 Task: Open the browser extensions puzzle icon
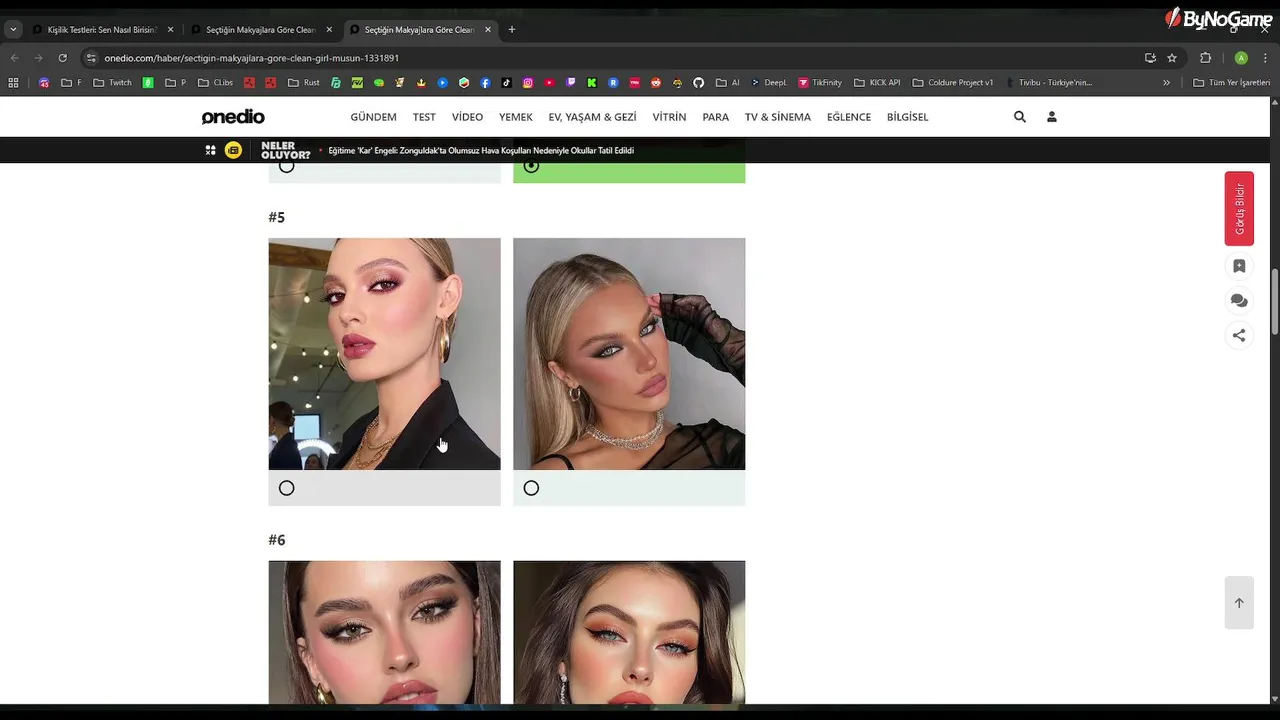1205,58
